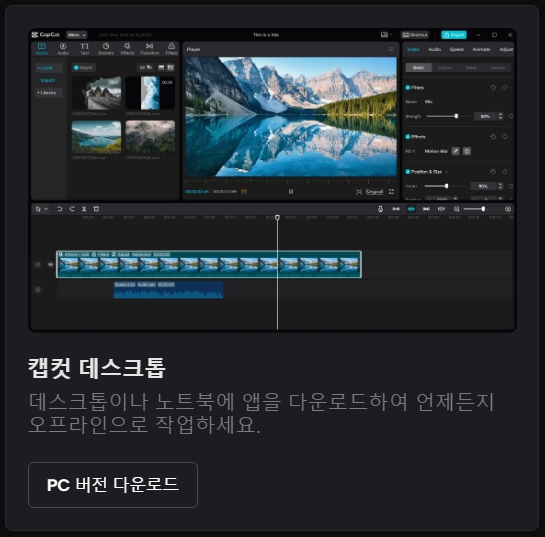Open the Effects panel icon in top toolbar
Image resolution: width=545 pixels, height=537 pixels.
[127, 46]
